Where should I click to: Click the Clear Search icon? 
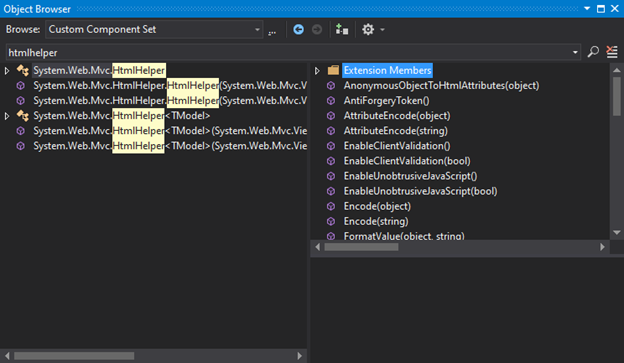point(612,52)
